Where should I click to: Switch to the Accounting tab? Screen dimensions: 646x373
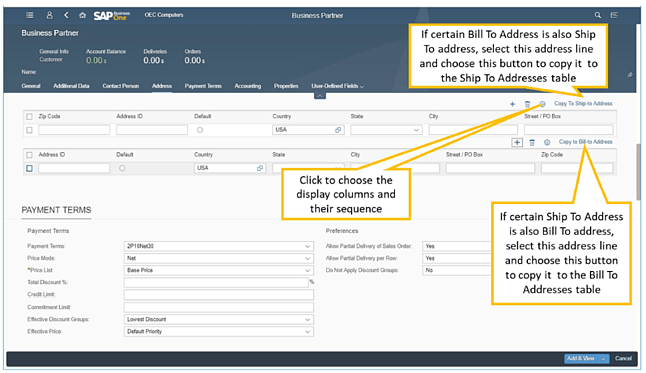pos(248,86)
